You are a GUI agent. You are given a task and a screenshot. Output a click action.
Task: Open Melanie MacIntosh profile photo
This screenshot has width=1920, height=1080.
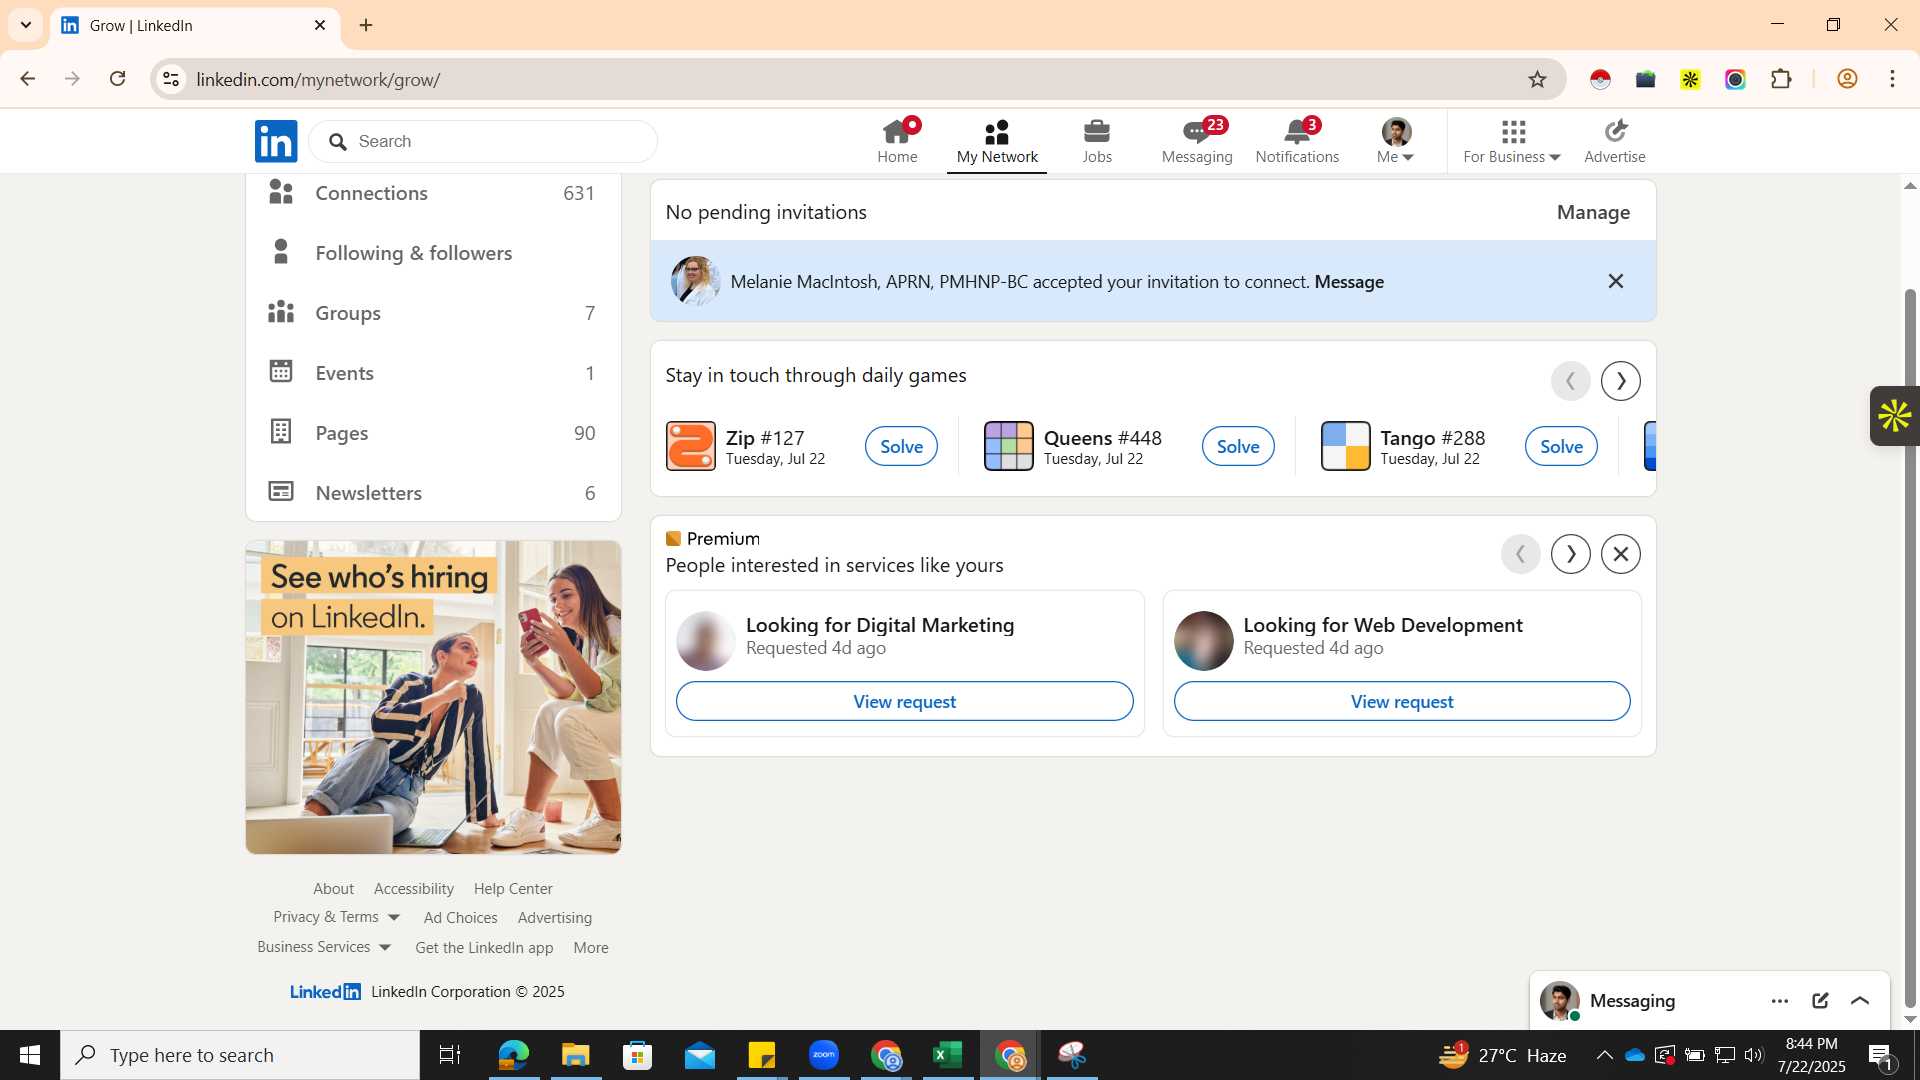point(695,281)
